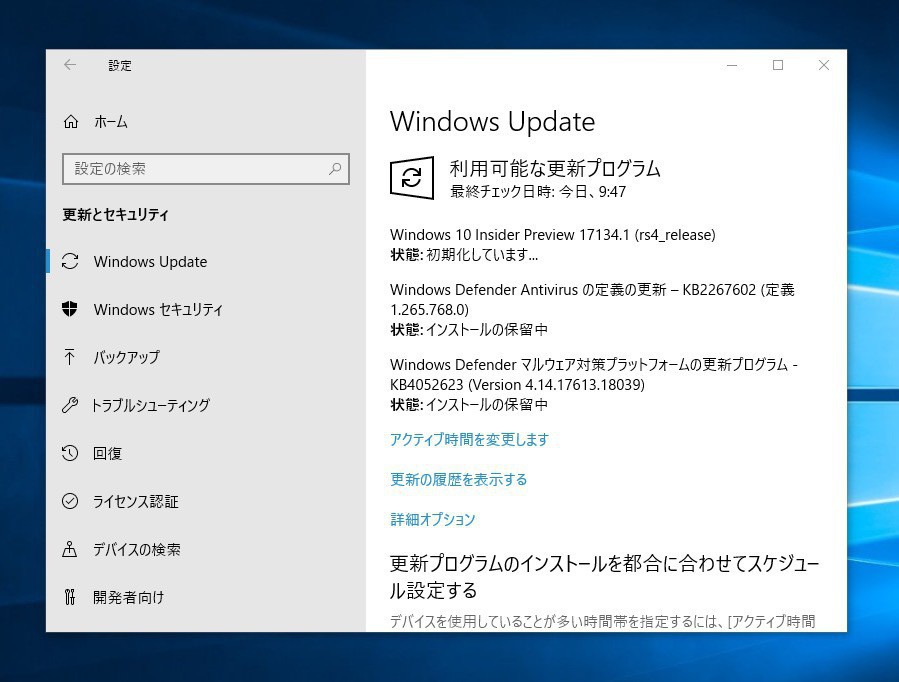Click the search magnifier icon
This screenshot has width=899, height=682.
pos(335,168)
